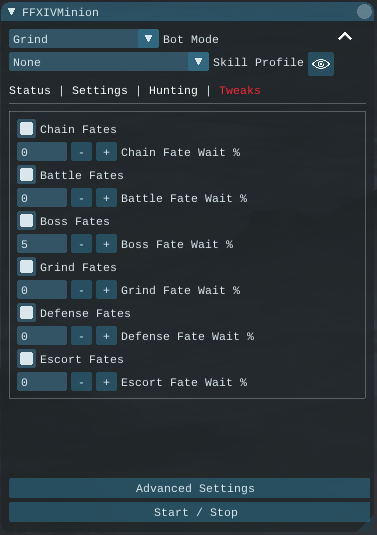
Task: Collapse panel with the upward chevron icon
Action: 345,36
